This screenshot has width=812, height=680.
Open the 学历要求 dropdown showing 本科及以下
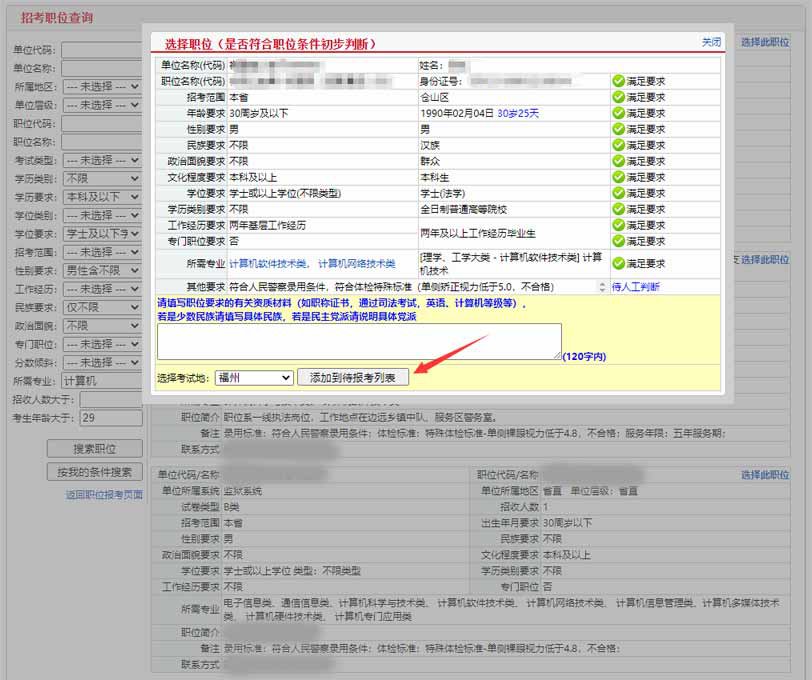point(102,197)
